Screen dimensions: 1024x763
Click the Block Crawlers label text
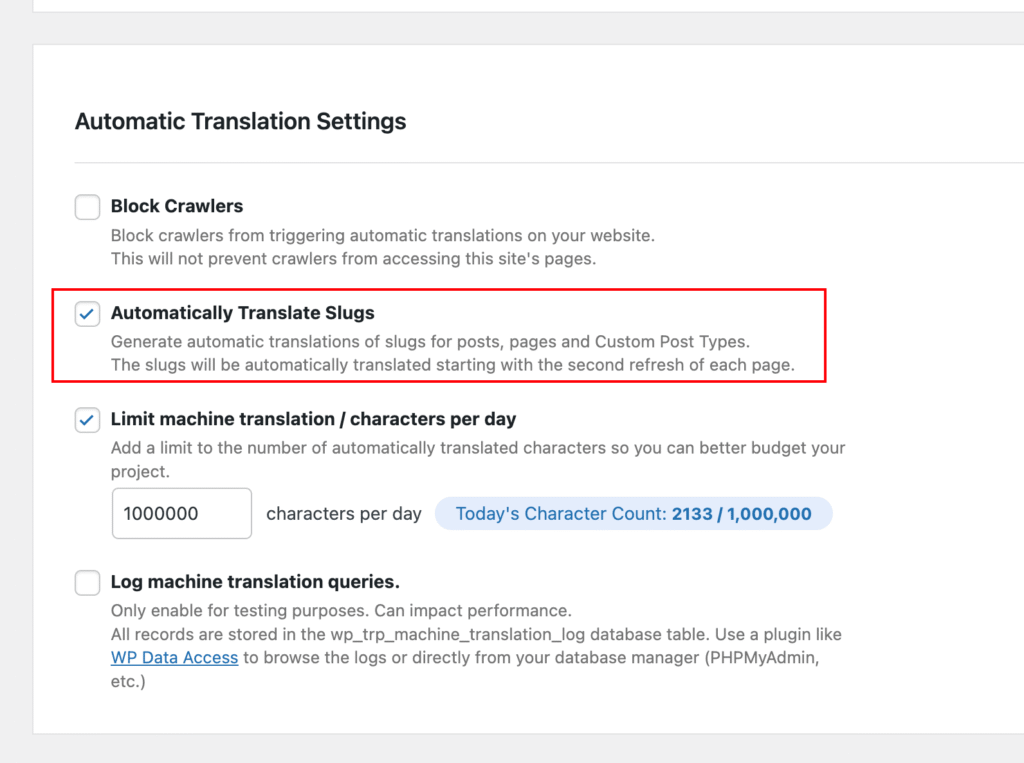point(177,206)
